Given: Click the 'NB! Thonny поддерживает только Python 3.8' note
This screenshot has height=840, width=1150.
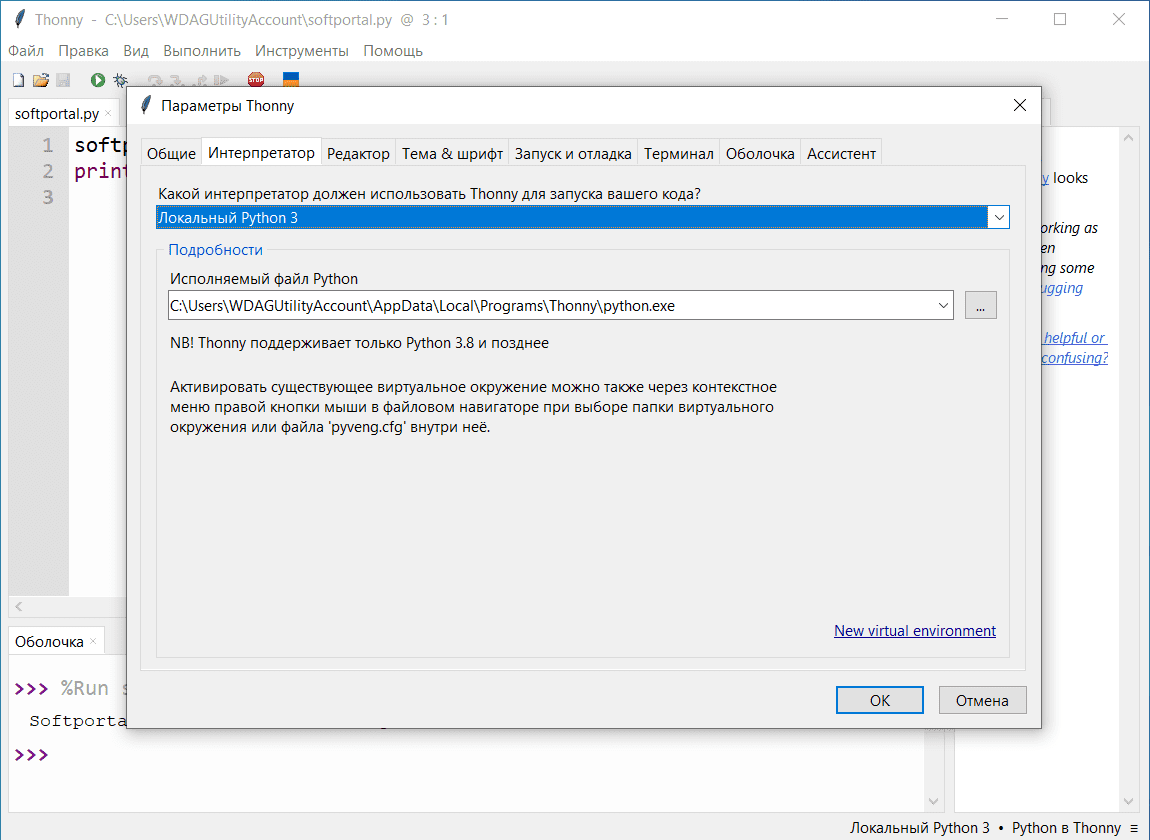Looking at the screenshot, I should click(359, 343).
